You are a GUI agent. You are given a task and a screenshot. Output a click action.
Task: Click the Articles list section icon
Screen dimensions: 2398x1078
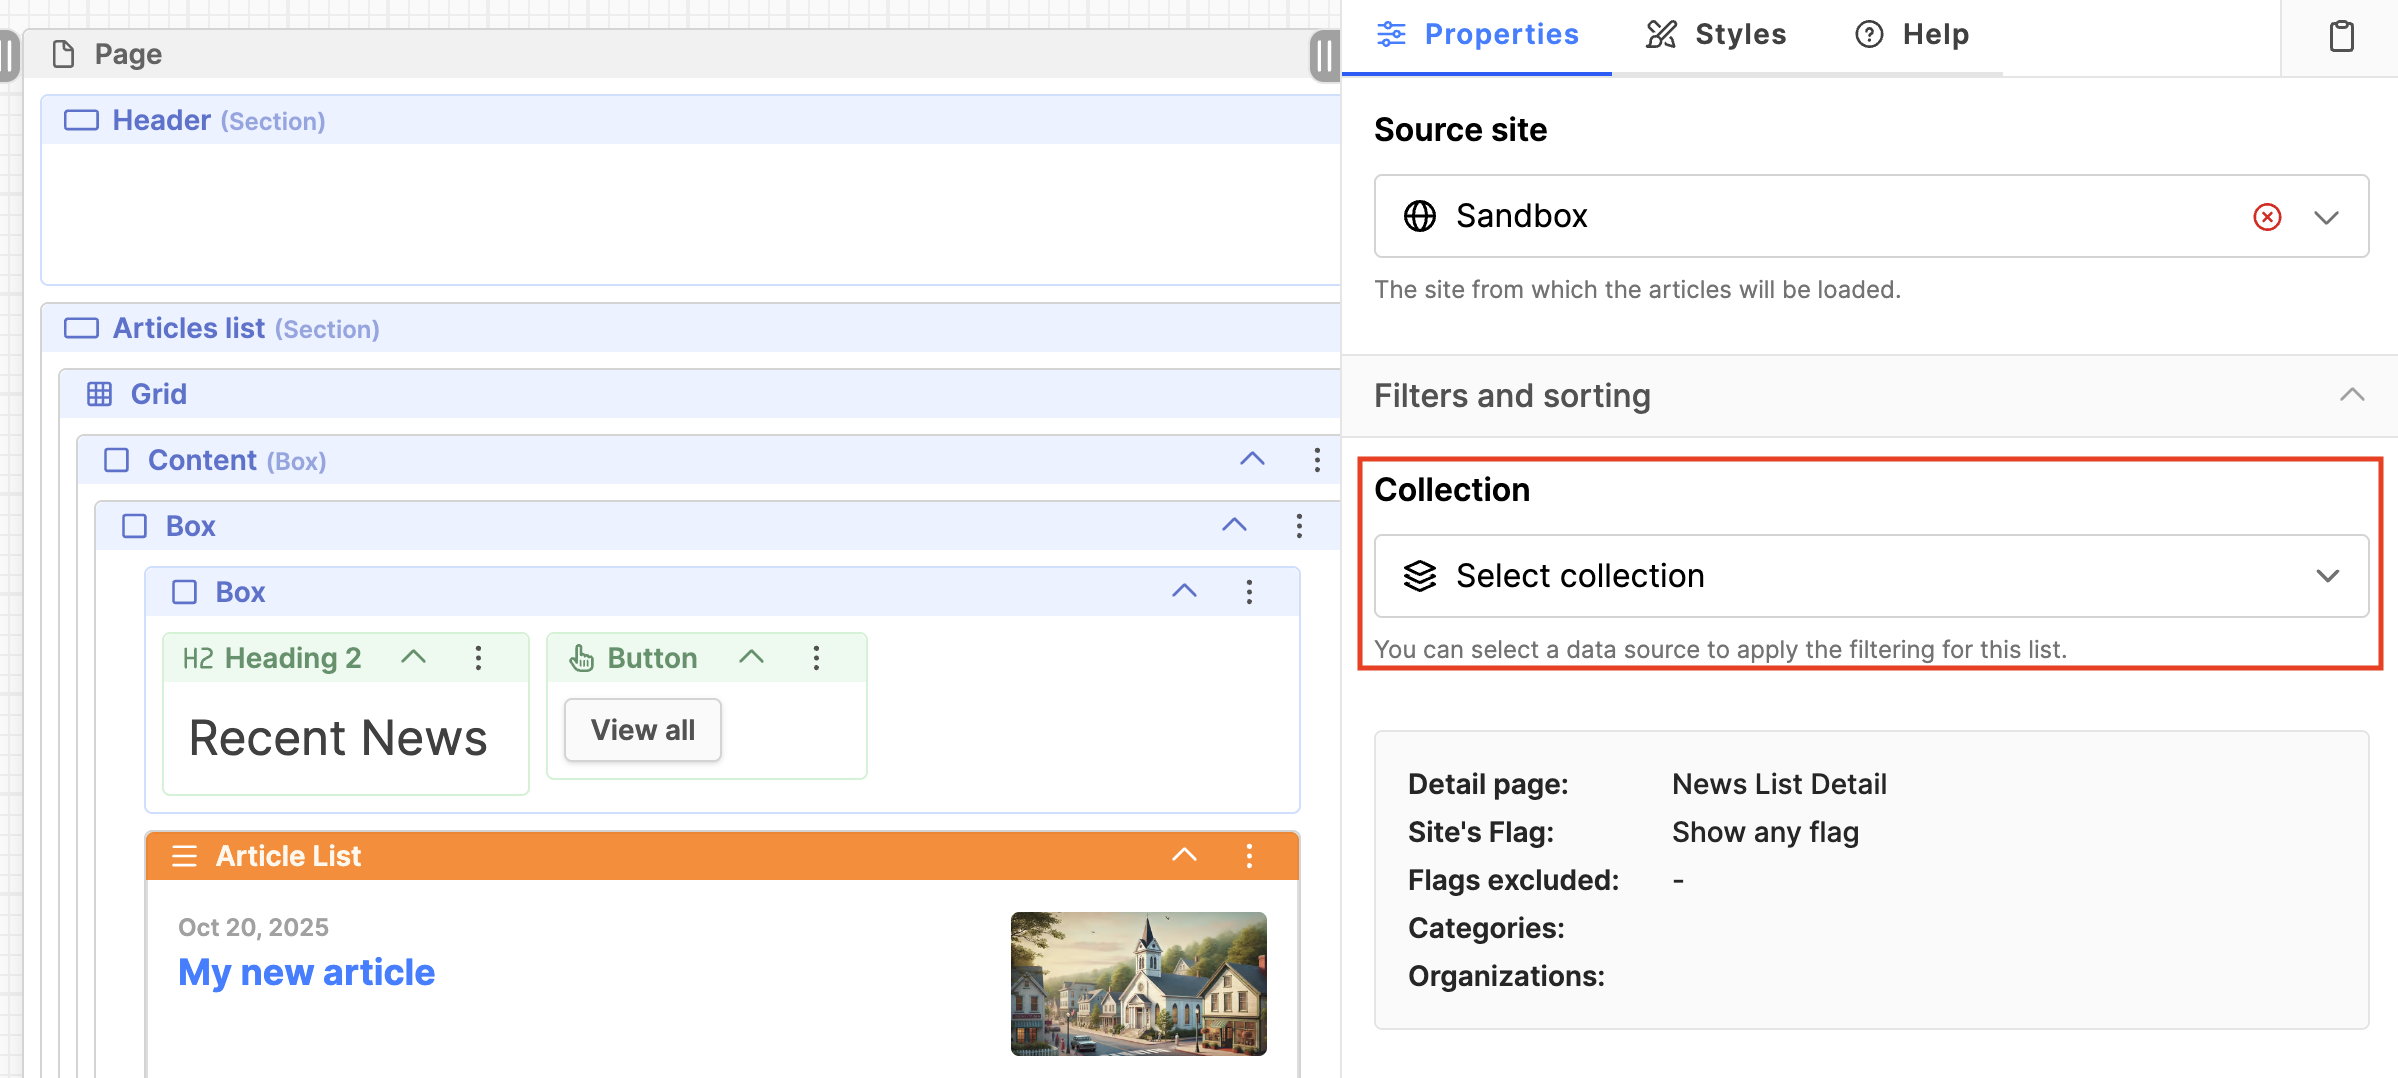(81, 329)
